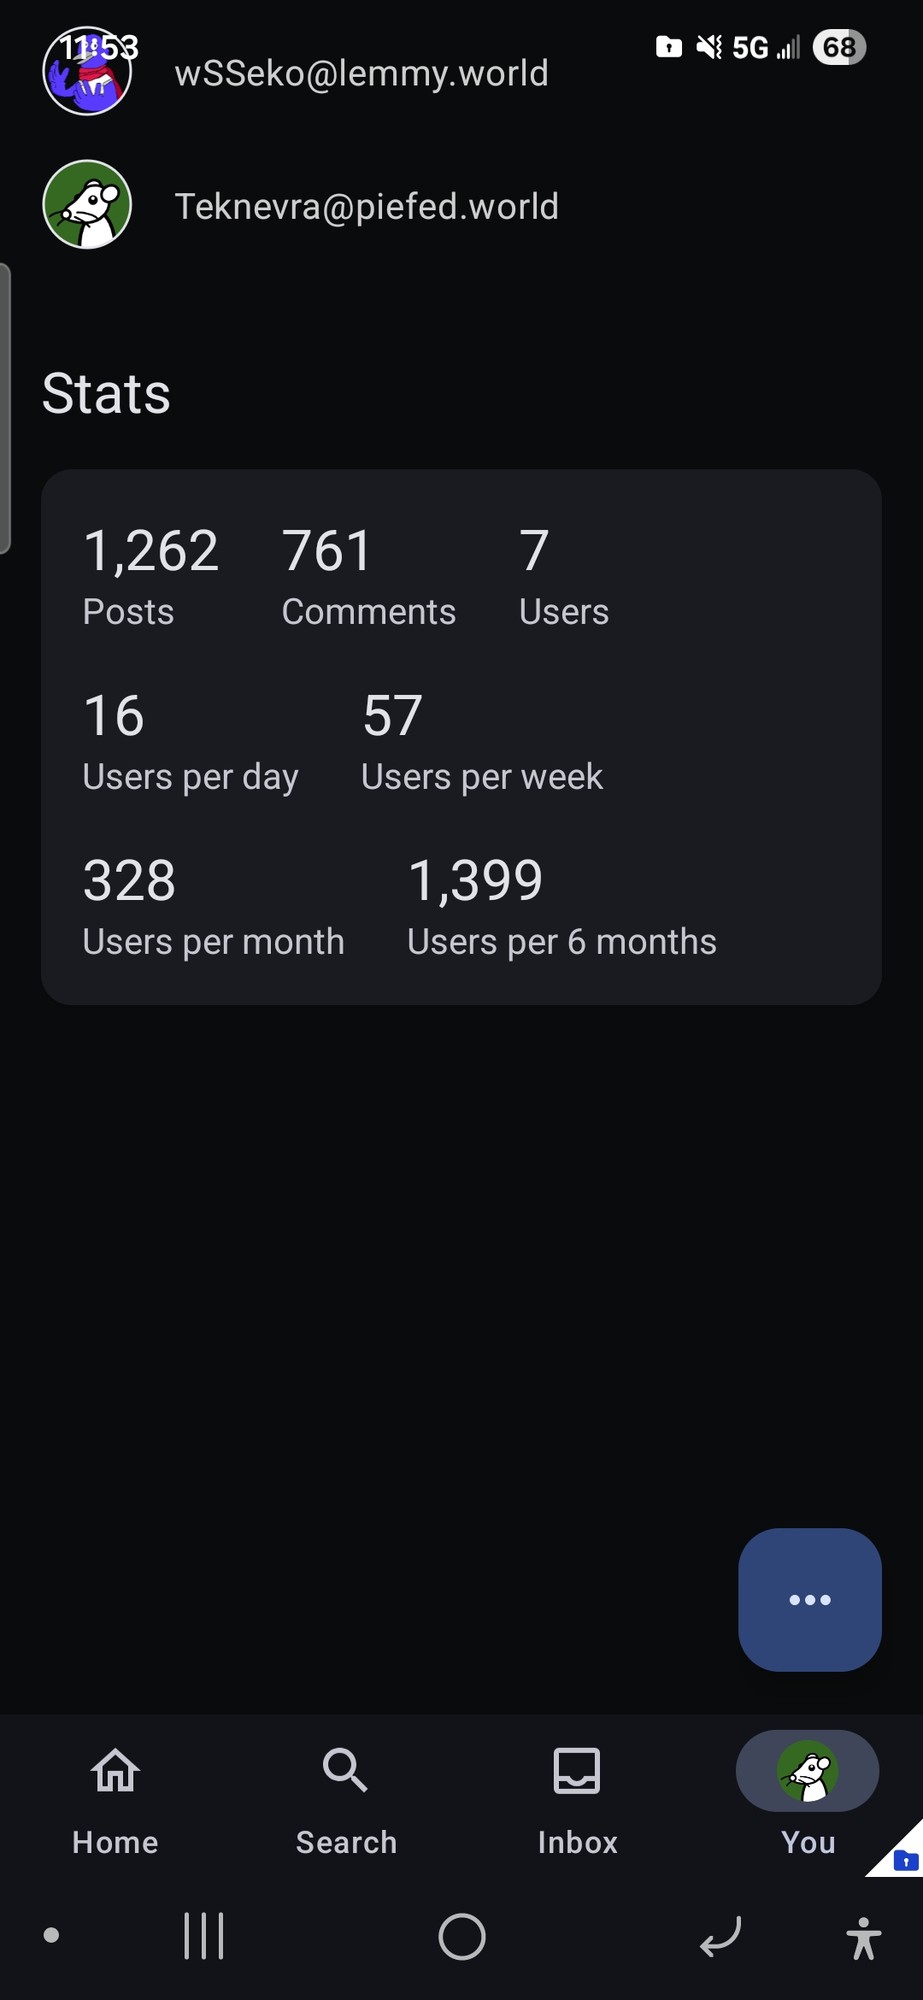Tap the muted sound status icon
Viewport: 923px width, 2000px height.
click(709, 47)
